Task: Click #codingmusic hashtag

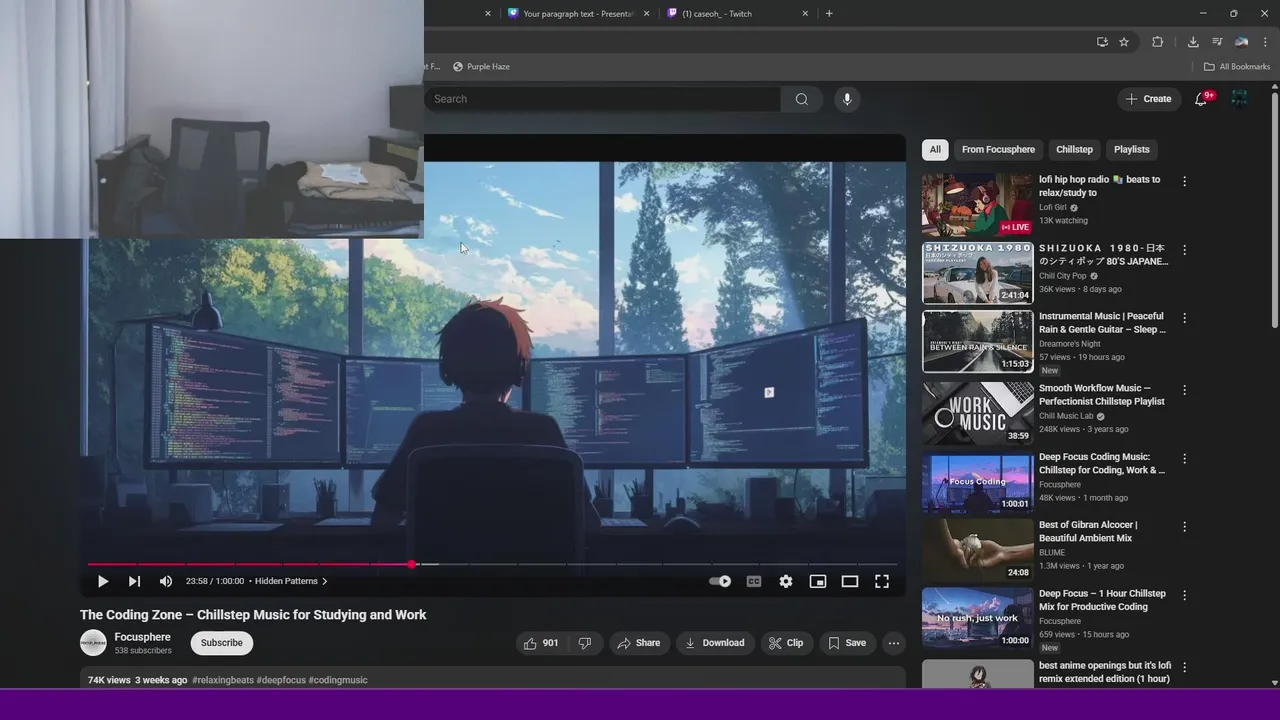Action: [x=338, y=680]
